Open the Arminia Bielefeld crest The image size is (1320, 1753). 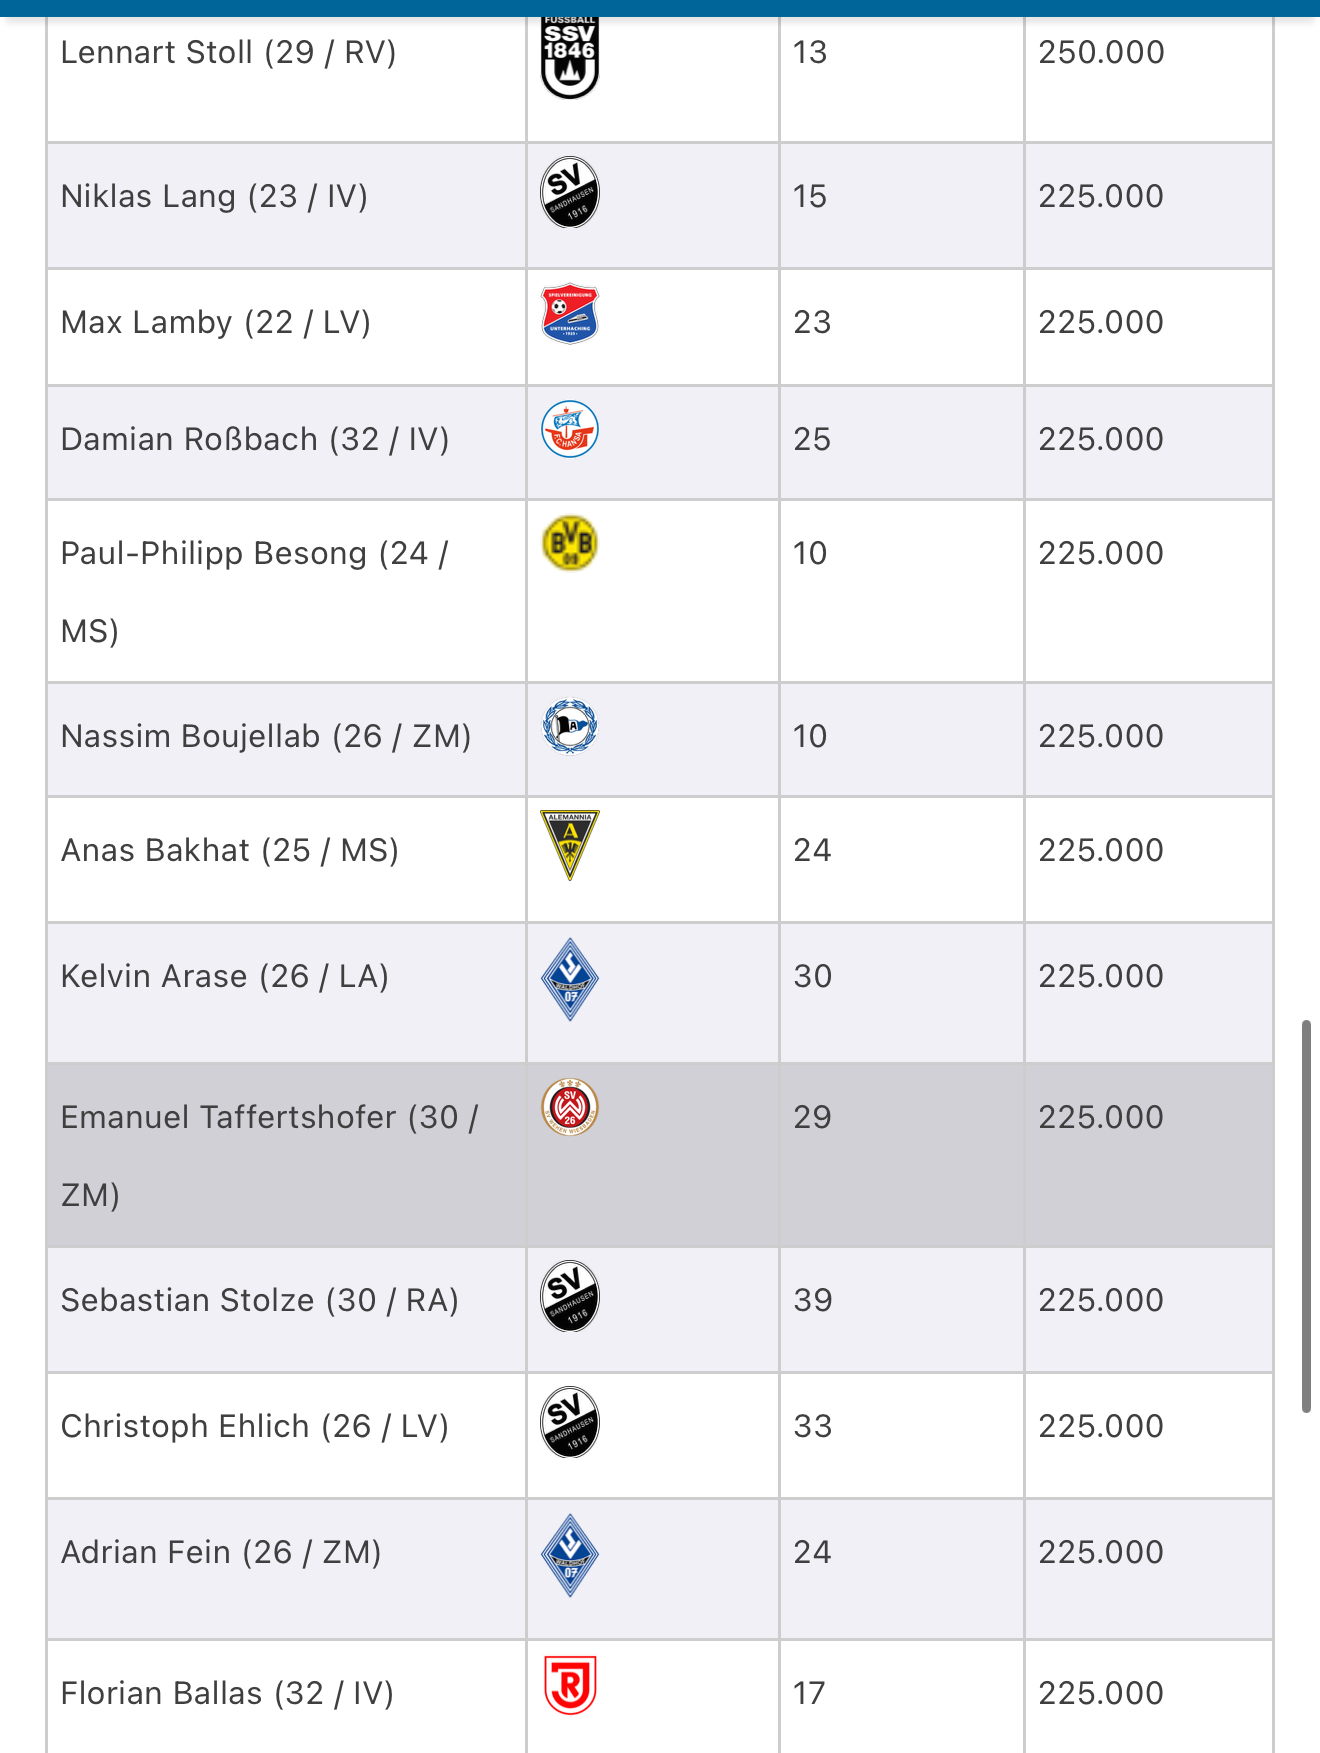(x=570, y=726)
